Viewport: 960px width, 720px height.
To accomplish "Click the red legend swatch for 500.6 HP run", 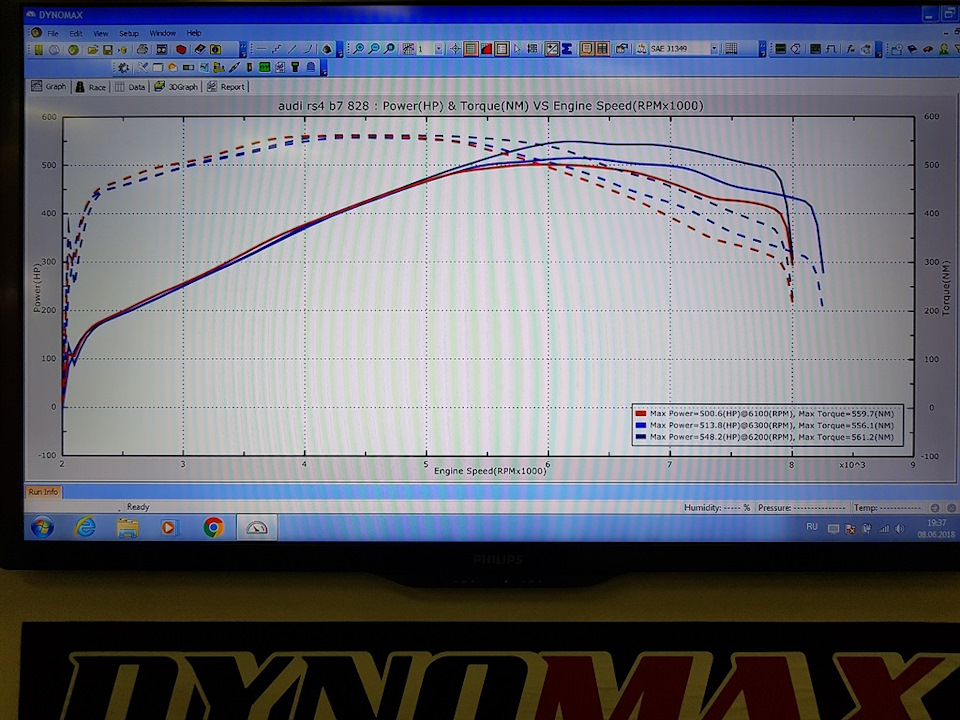I will pyautogui.click(x=641, y=414).
